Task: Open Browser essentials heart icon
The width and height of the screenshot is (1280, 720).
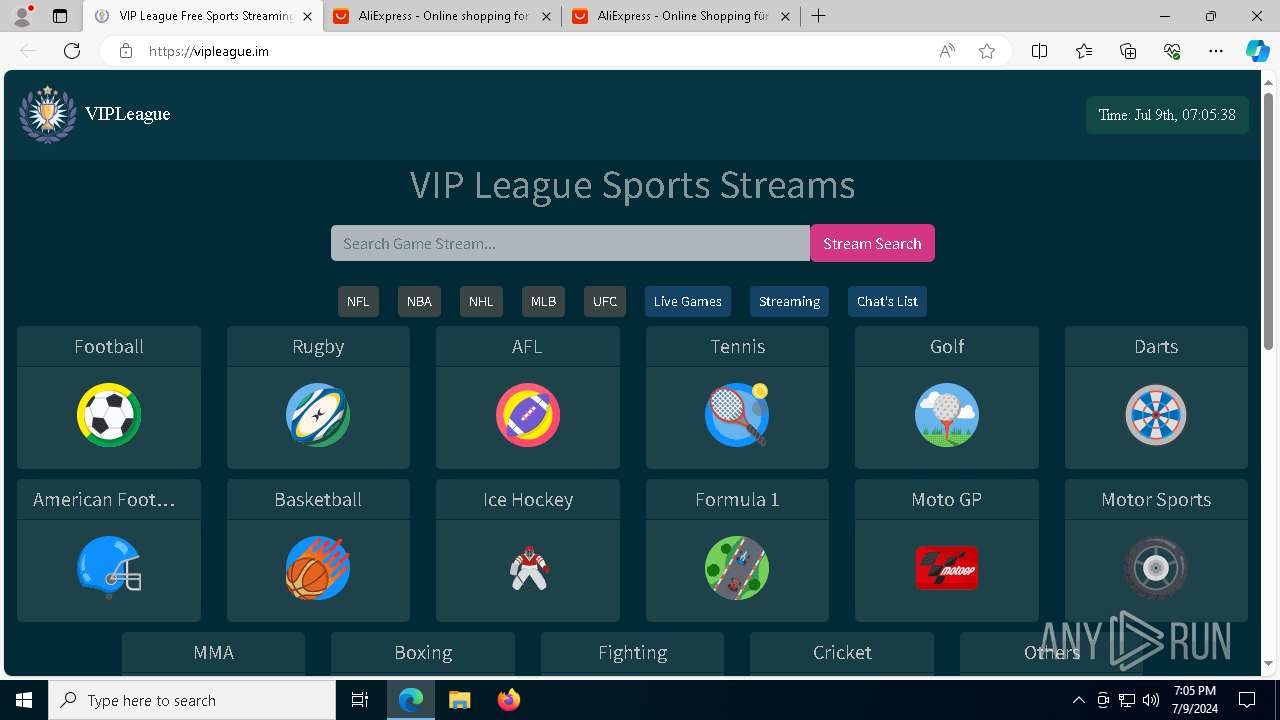Action: [1172, 51]
